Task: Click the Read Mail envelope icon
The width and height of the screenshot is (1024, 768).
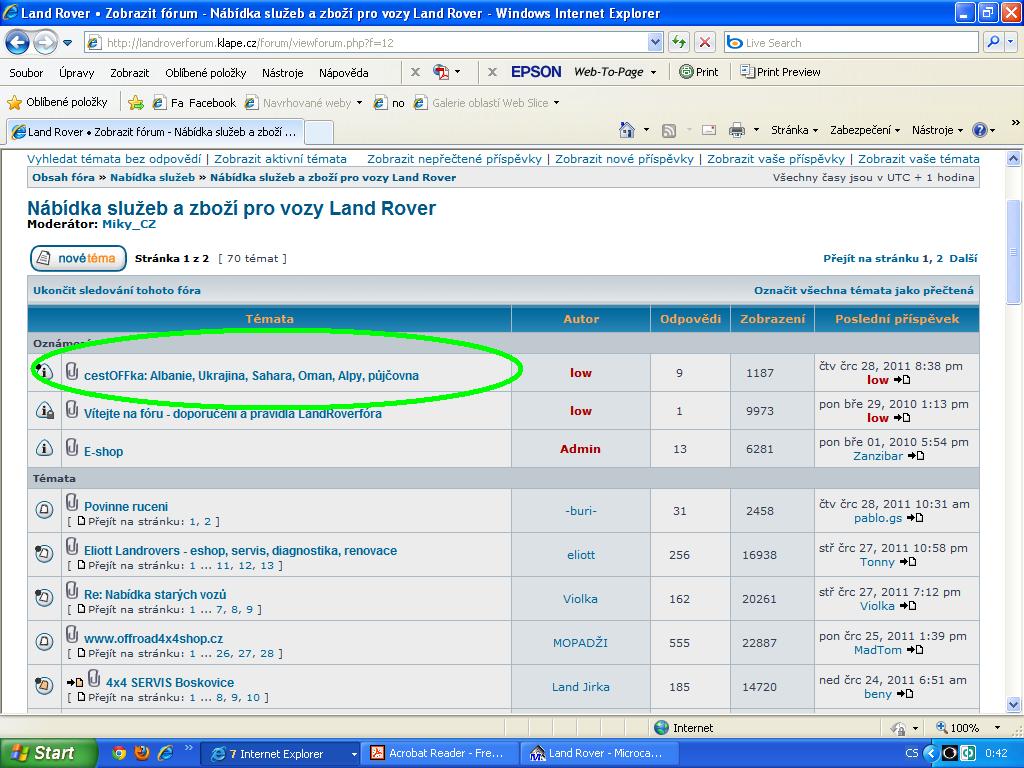Action: point(708,130)
